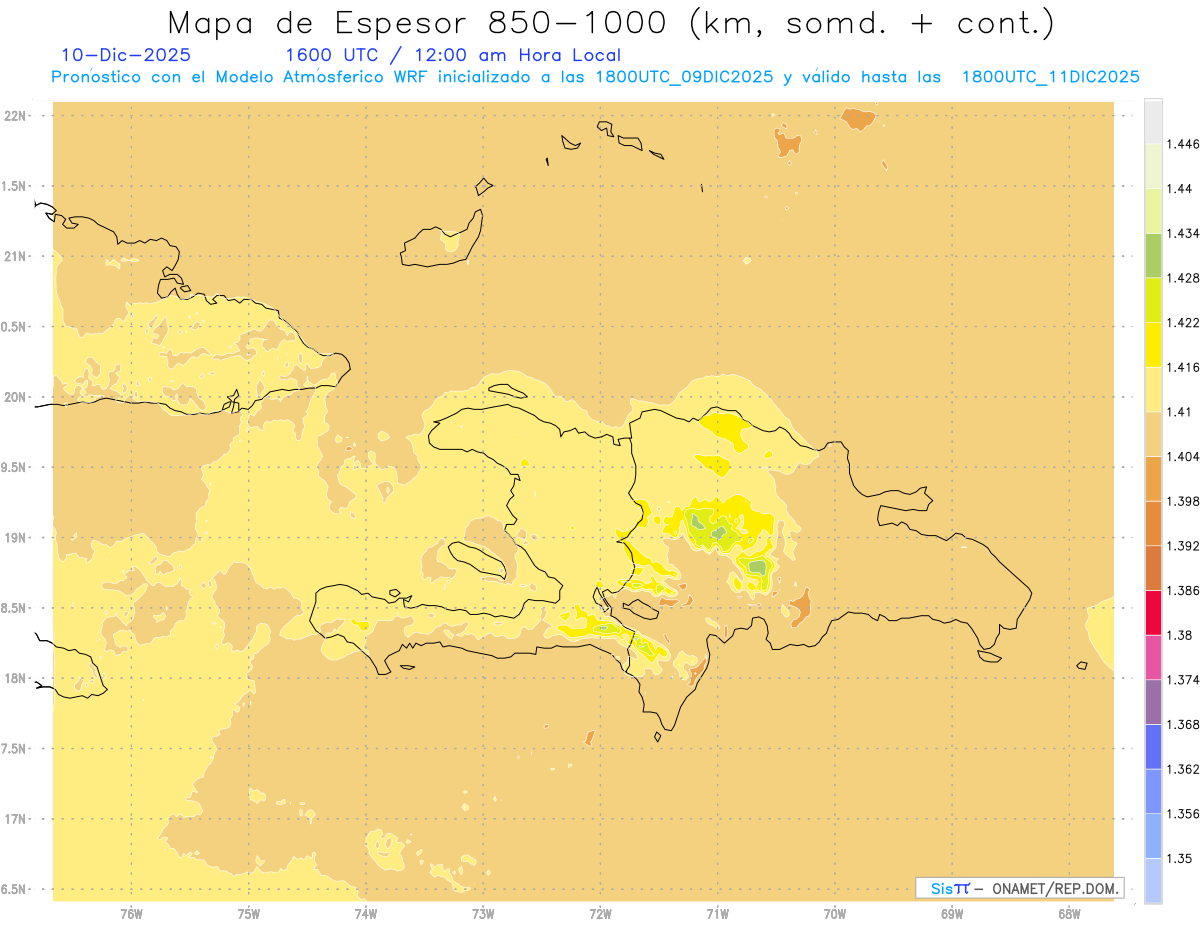Click the latitude label "19N"
The height and width of the screenshot is (927, 1200).
(15, 538)
